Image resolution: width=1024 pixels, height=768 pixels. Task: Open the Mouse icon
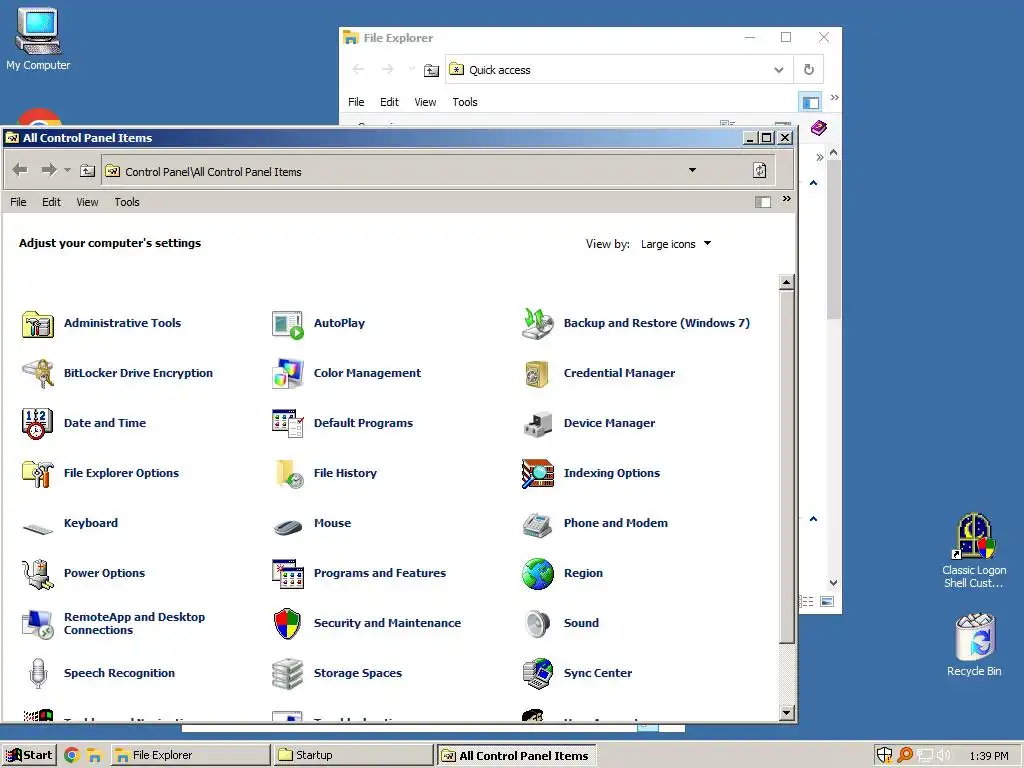tap(287, 526)
